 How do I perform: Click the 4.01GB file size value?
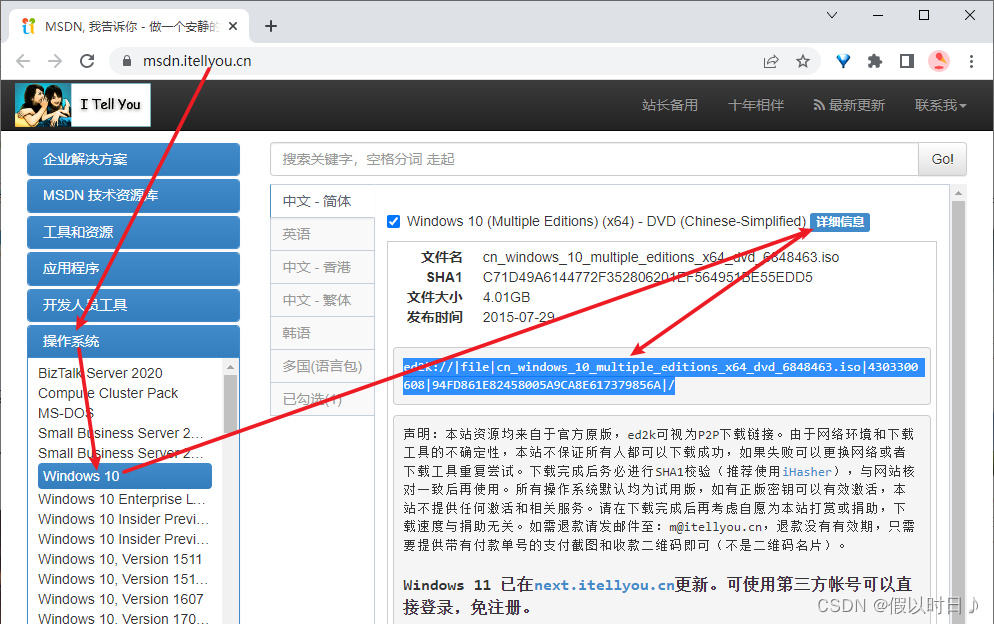pos(507,297)
